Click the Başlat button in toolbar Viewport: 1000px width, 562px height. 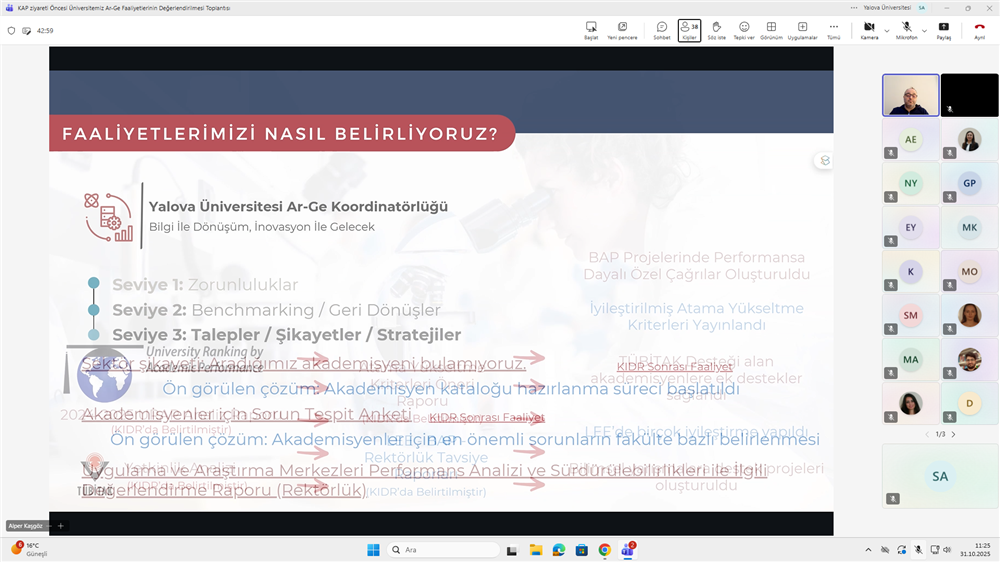(x=591, y=30)
